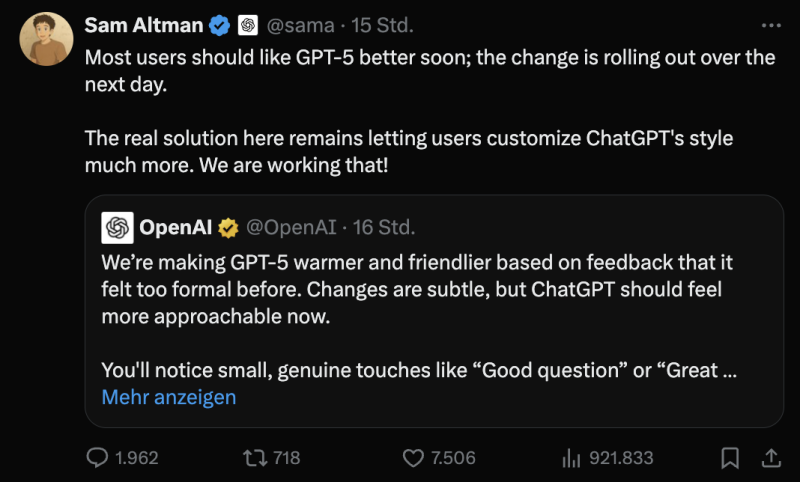This screenshot has width=800, height=482.
Task: Open the Sam Altman display name link
Action: click(x=144, y=24)
